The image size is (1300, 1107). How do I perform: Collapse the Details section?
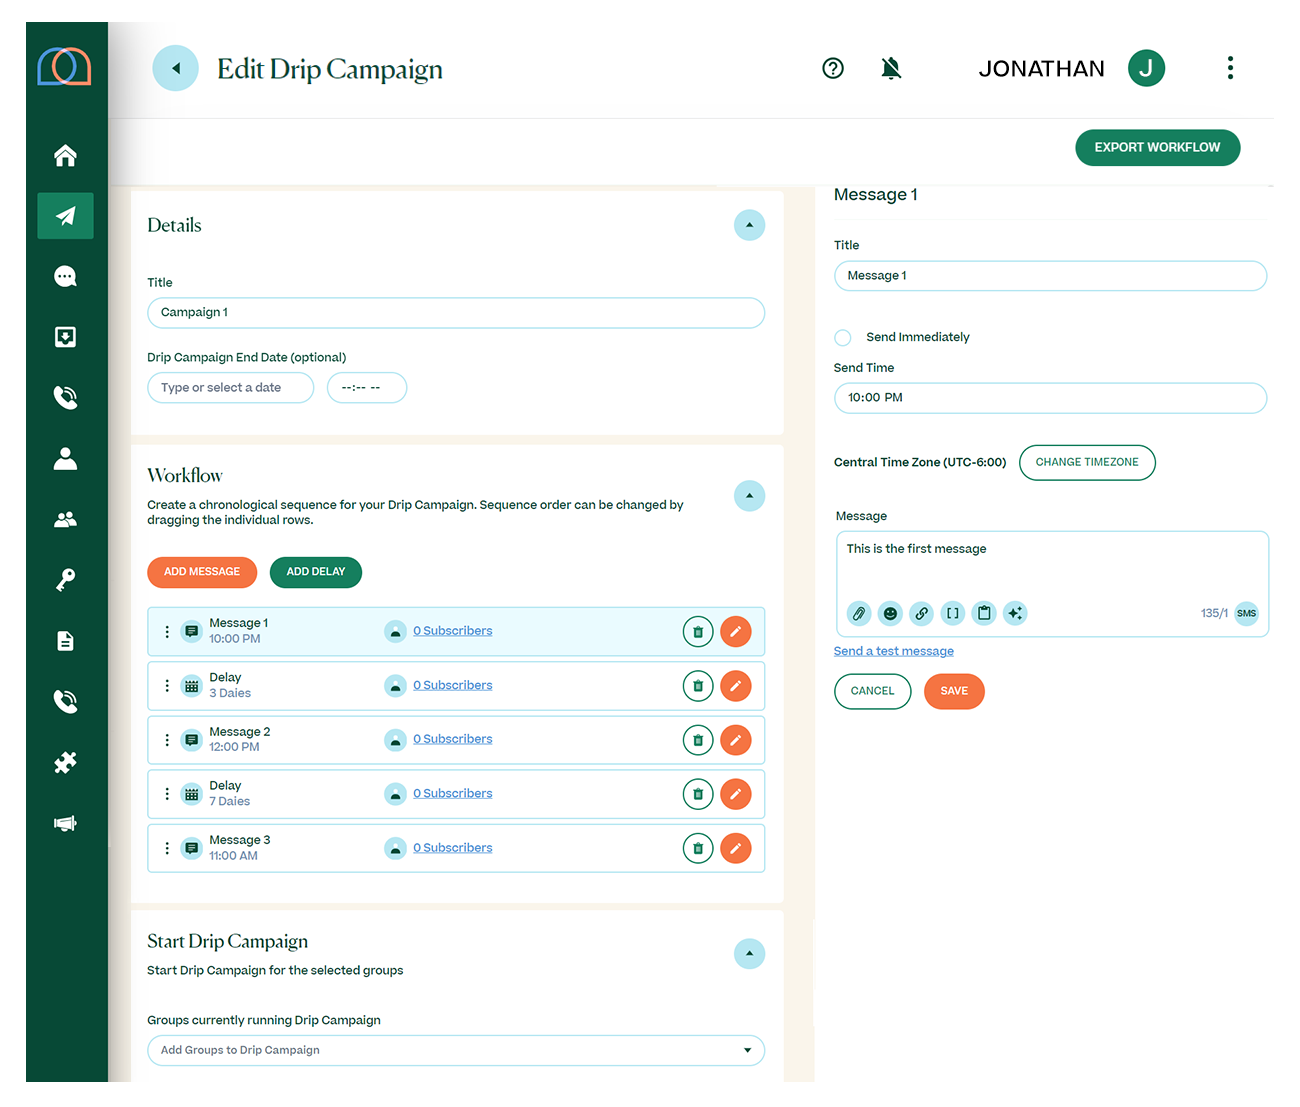tap(749, 225)
